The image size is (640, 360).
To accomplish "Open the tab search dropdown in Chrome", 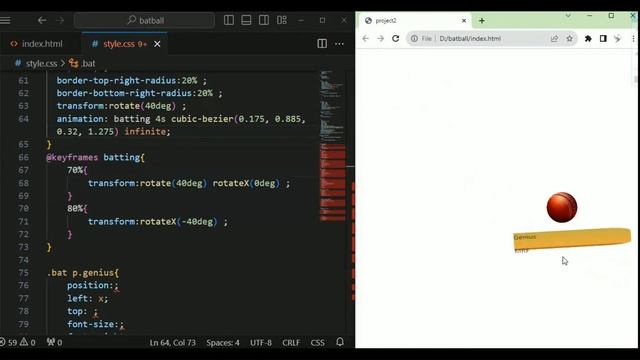I will pyautogui.click(x=568, y=16).
